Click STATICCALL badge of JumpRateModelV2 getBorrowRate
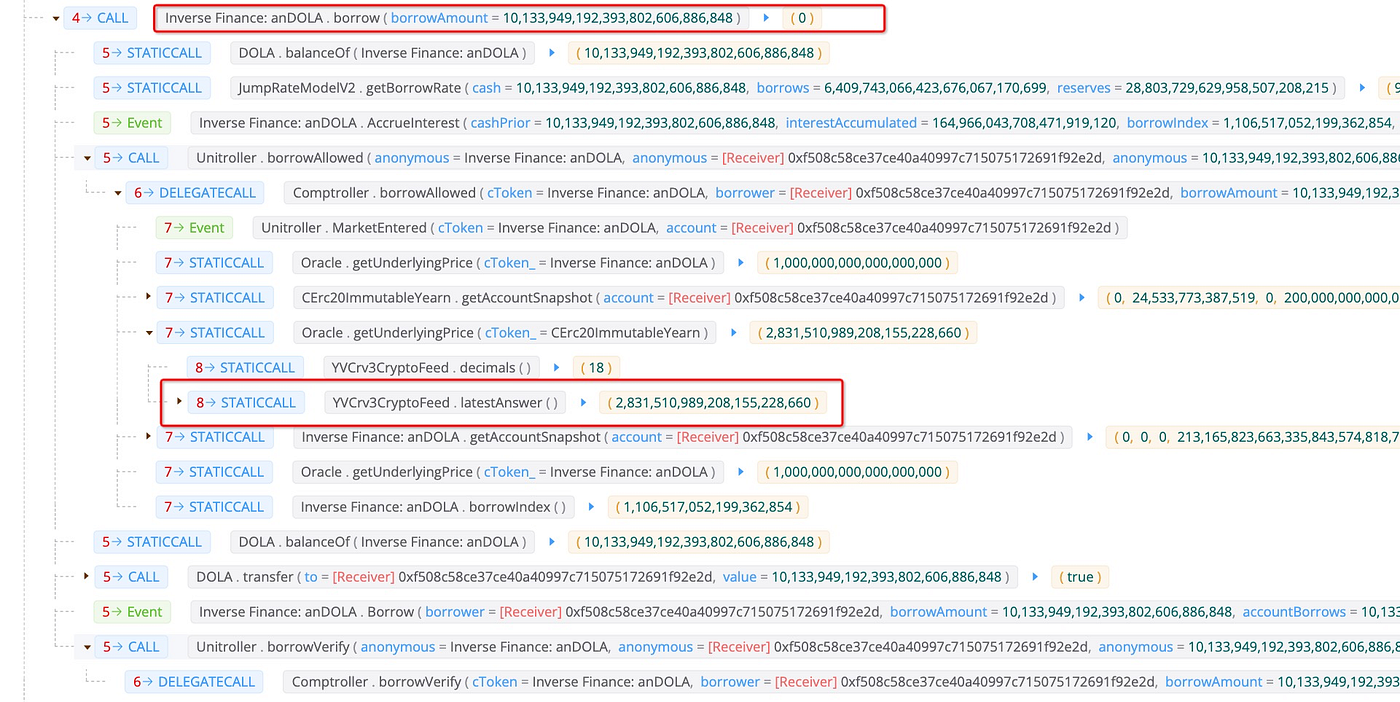The height and width of the screenshot is (702, 1400). tap(152, 88)
